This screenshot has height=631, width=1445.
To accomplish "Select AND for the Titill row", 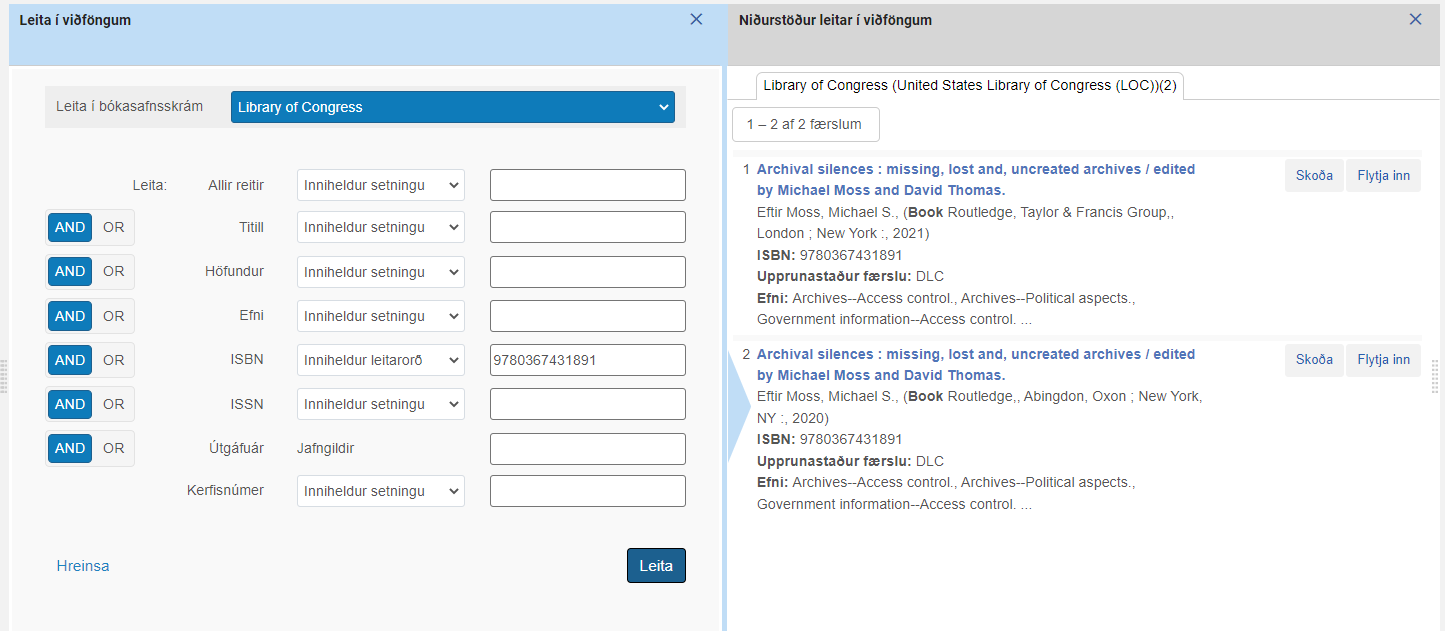I will pyautogui.click(x=70, y=227).
